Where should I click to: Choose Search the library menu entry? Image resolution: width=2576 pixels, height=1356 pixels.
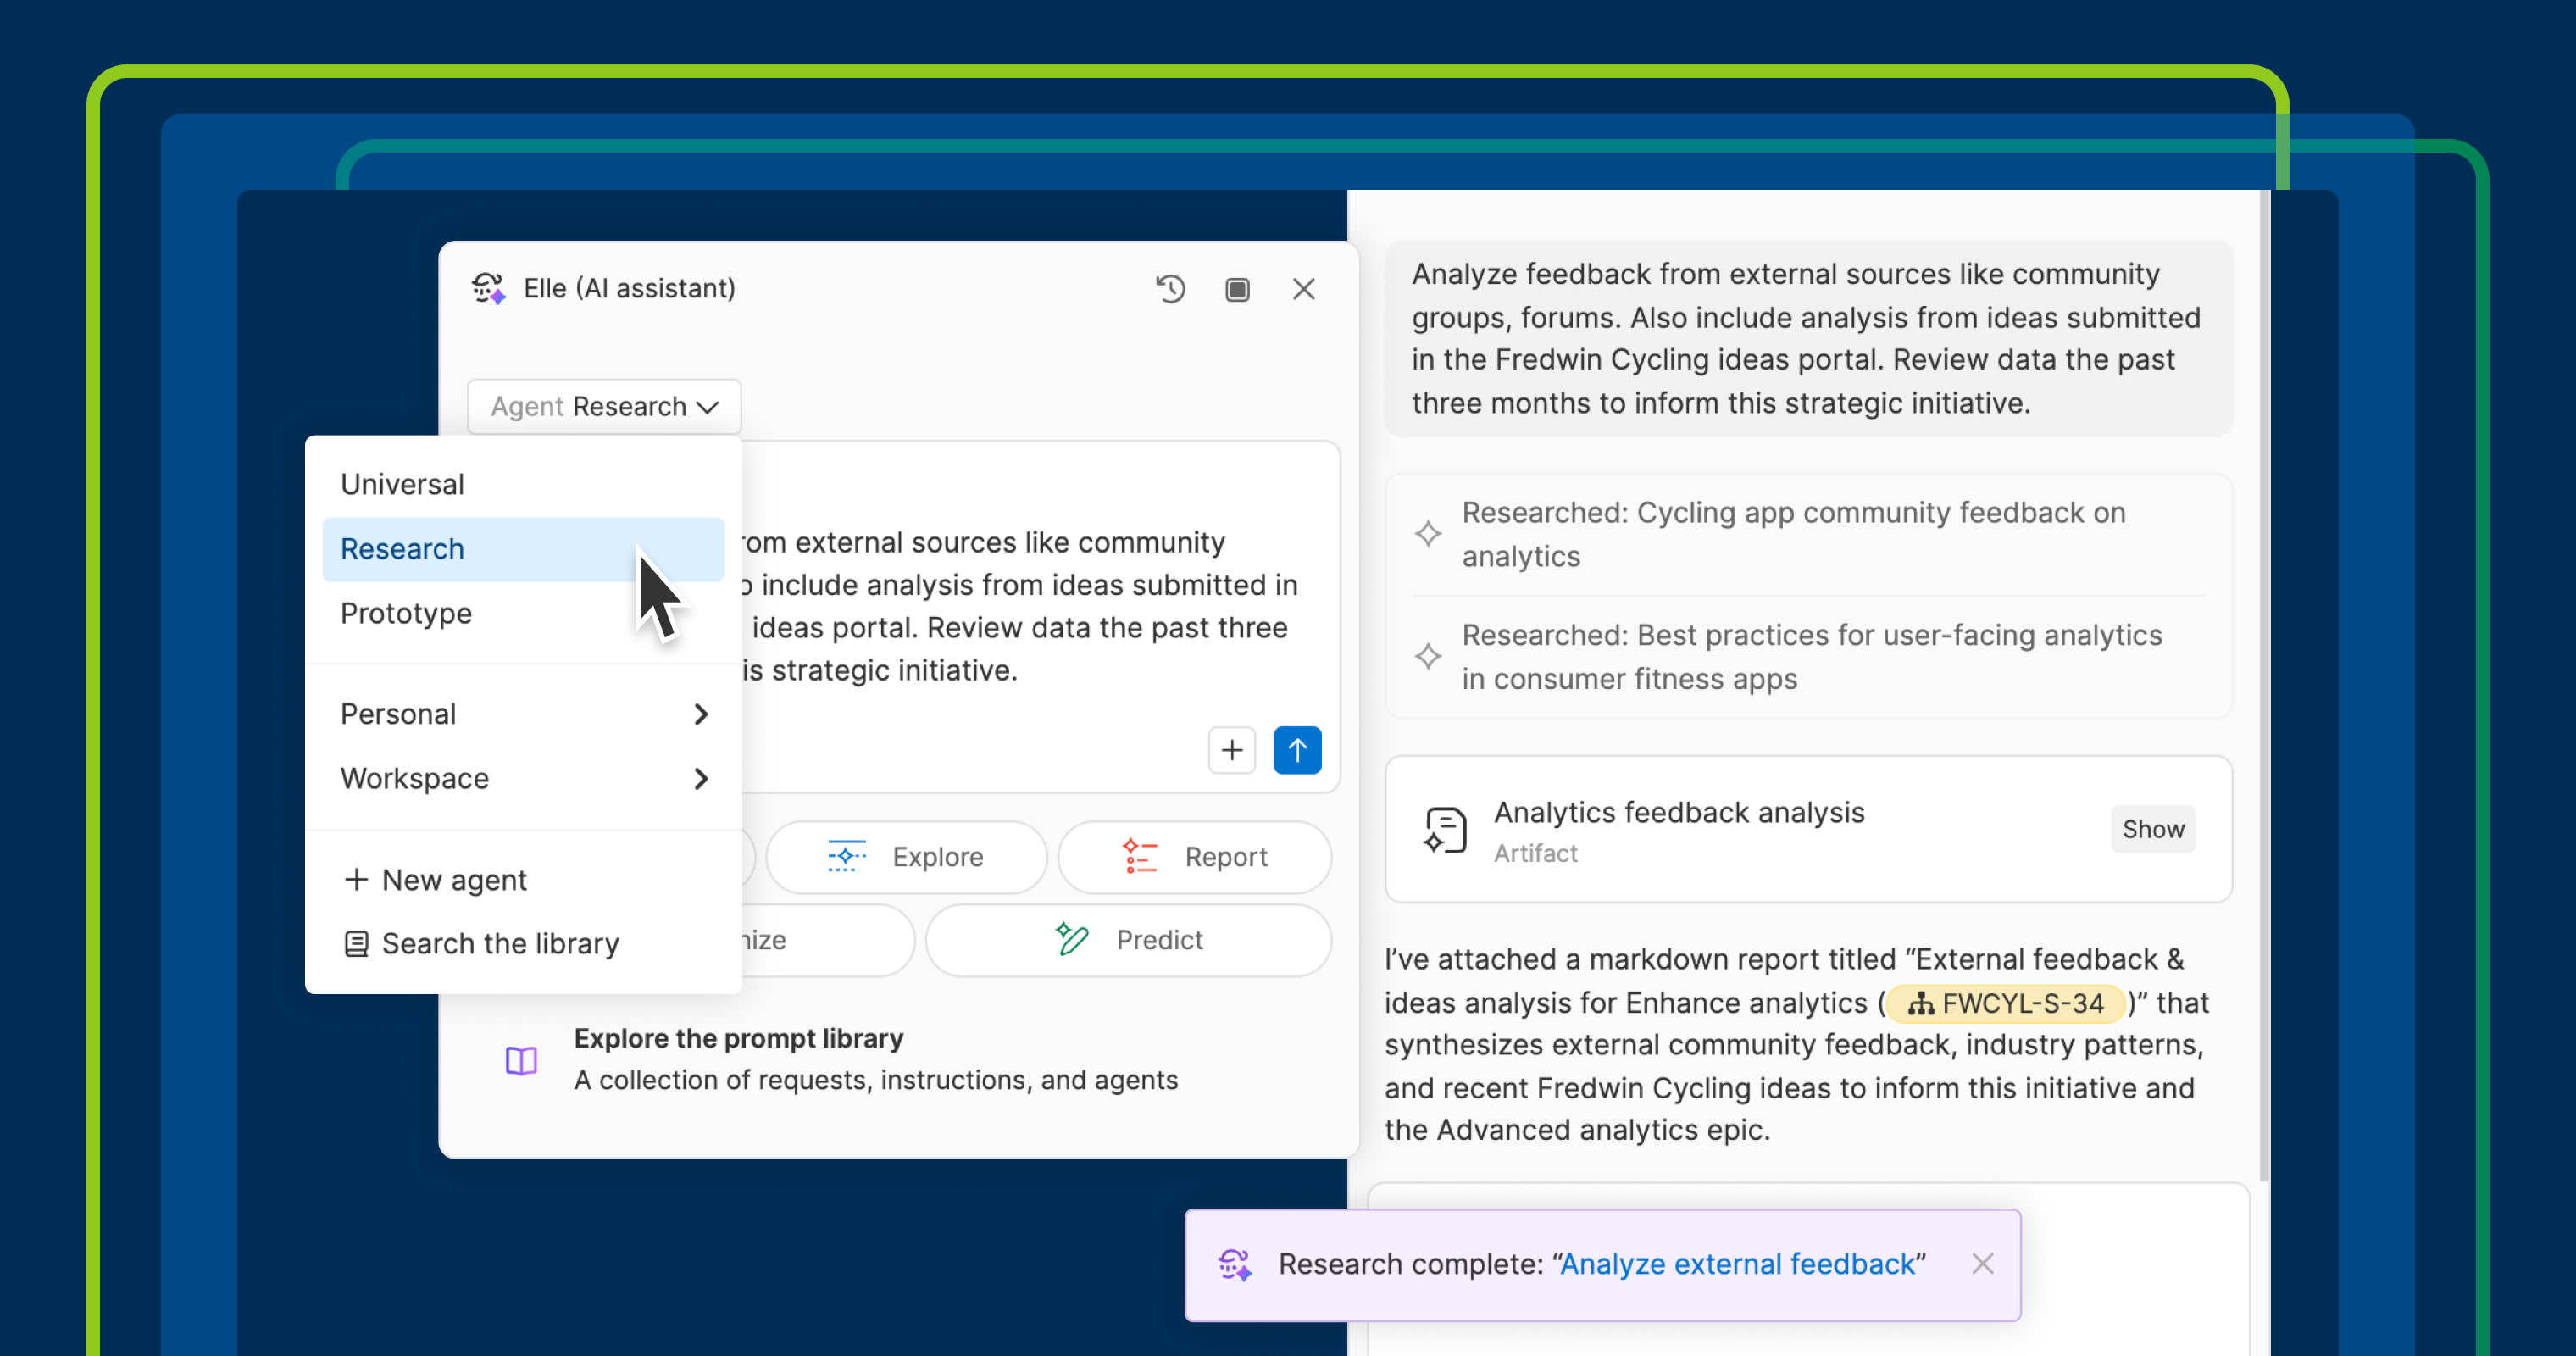pyautogui.click(x=499, y=943)
